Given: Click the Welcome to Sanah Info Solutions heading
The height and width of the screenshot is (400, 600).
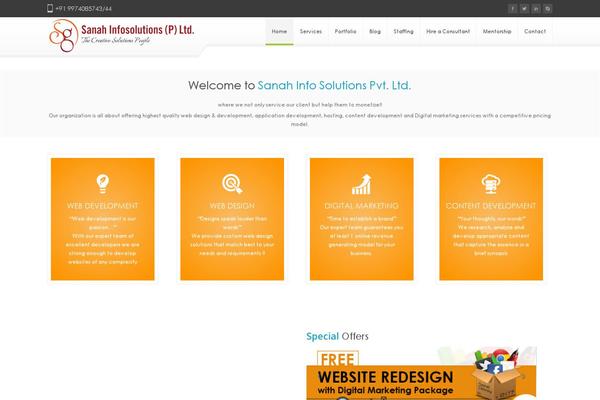Looking at the screenshot, I should (300, 85).
